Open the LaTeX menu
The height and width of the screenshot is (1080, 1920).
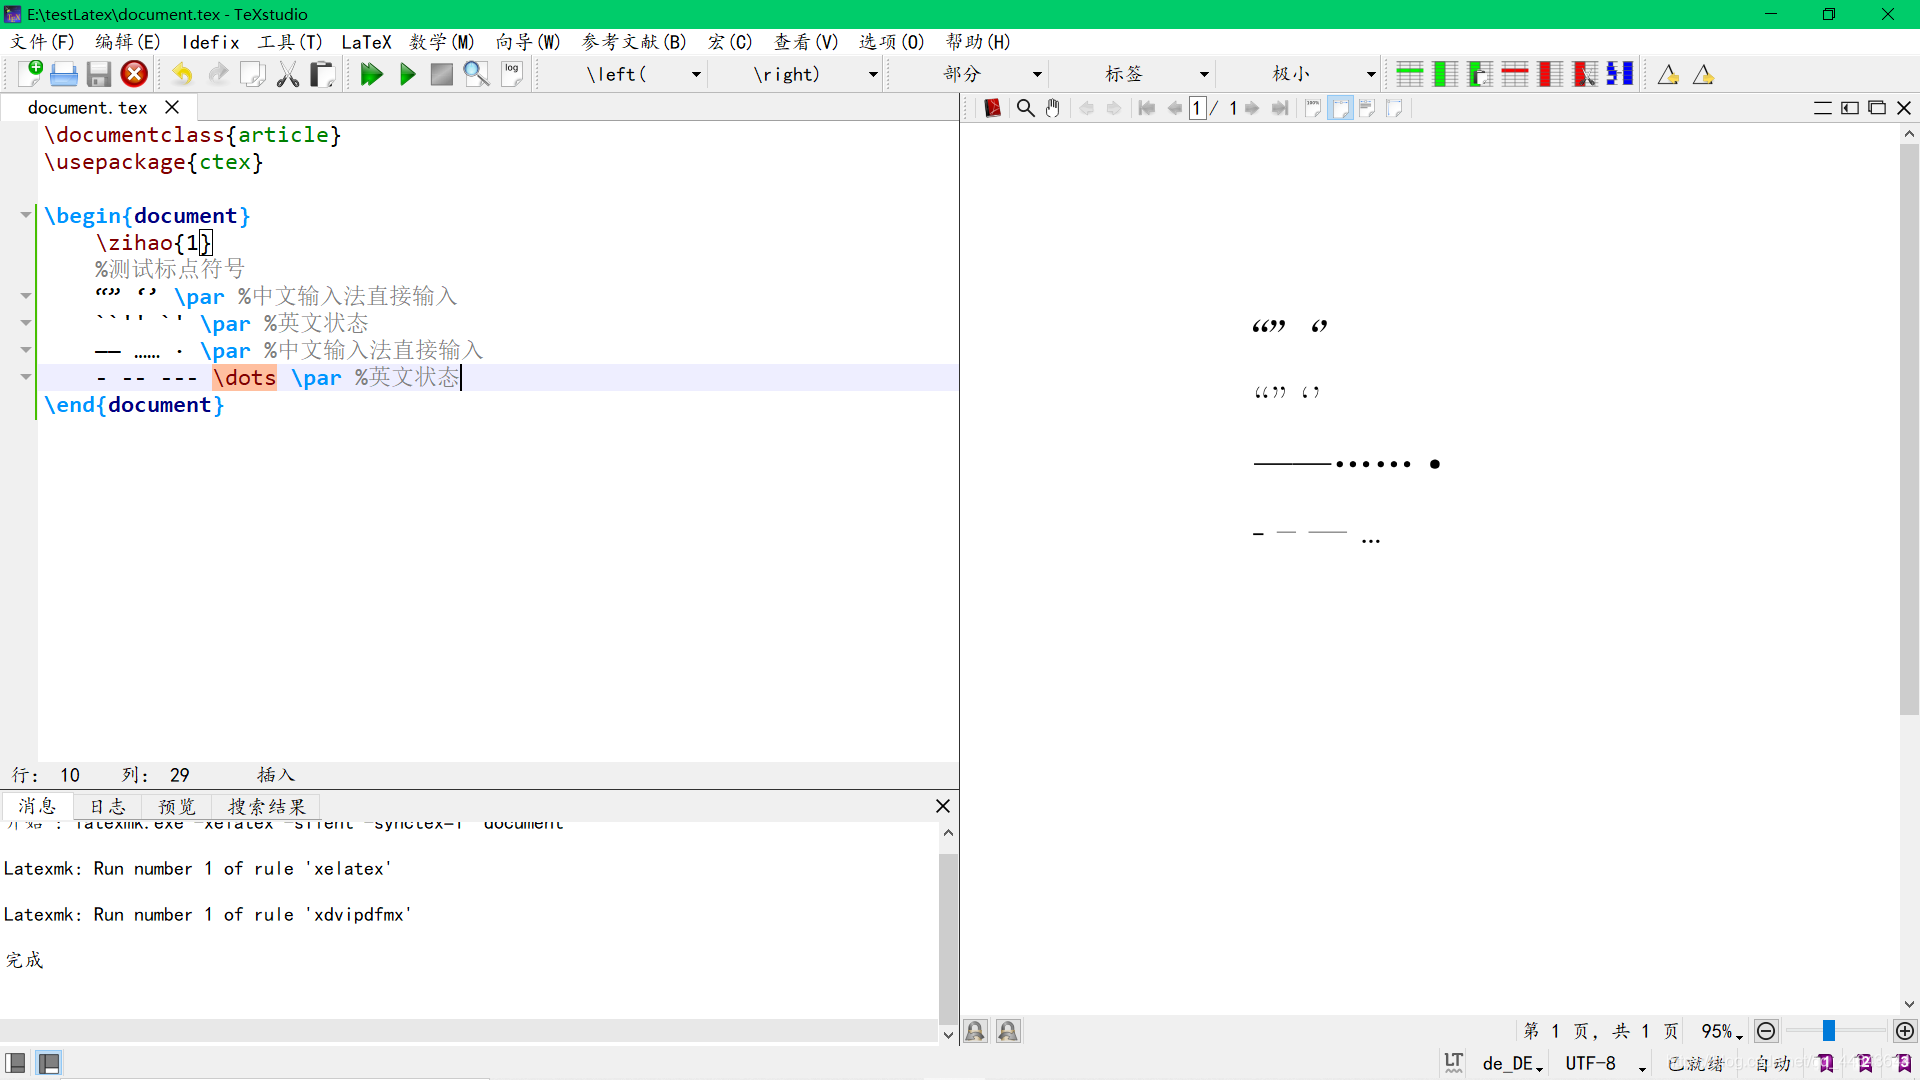pos(366,42)
